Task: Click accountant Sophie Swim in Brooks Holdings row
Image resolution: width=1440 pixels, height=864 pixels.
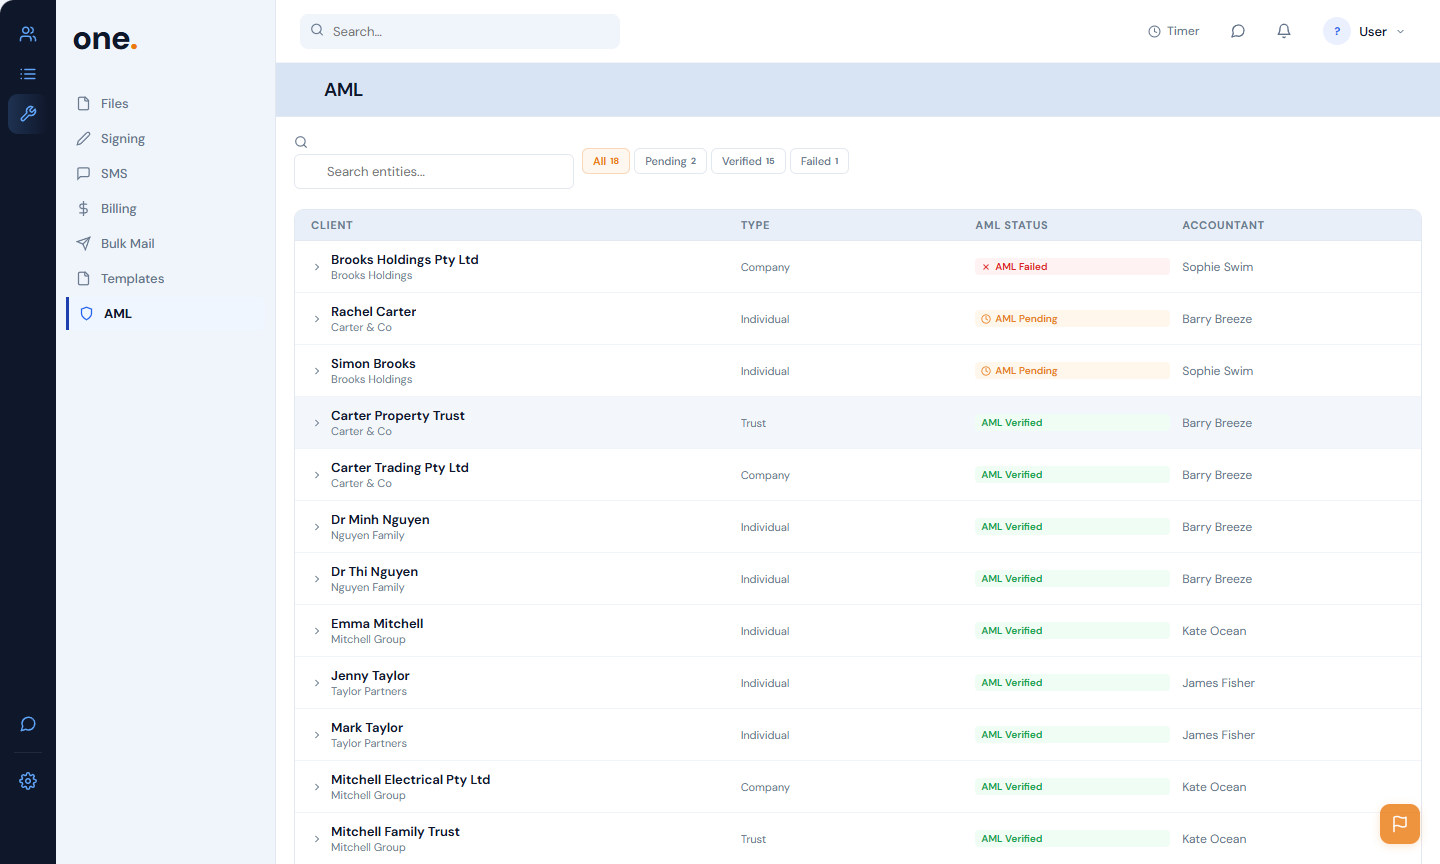Action: (1217, 267)
